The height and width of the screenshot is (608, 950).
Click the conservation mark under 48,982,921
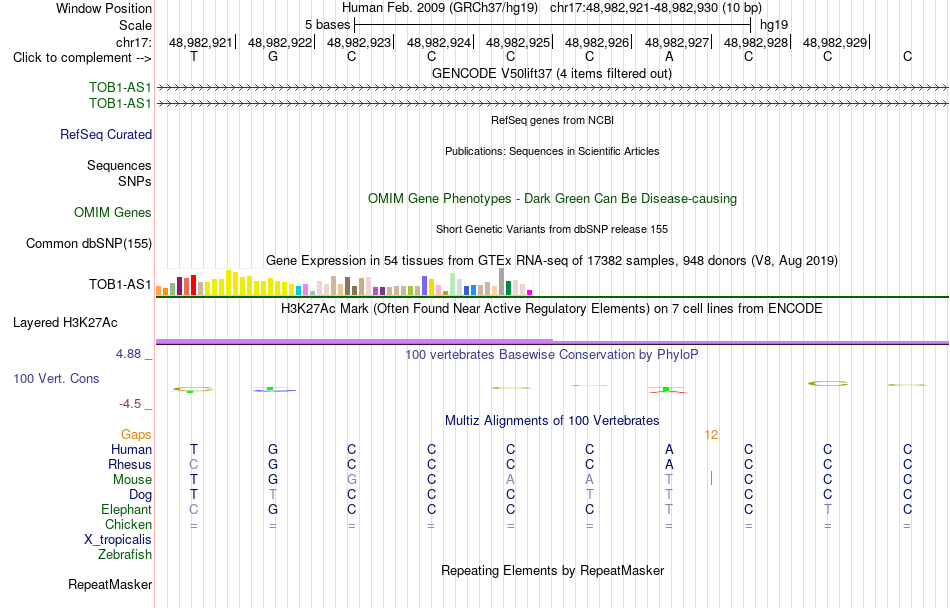[x=193, y=389]
